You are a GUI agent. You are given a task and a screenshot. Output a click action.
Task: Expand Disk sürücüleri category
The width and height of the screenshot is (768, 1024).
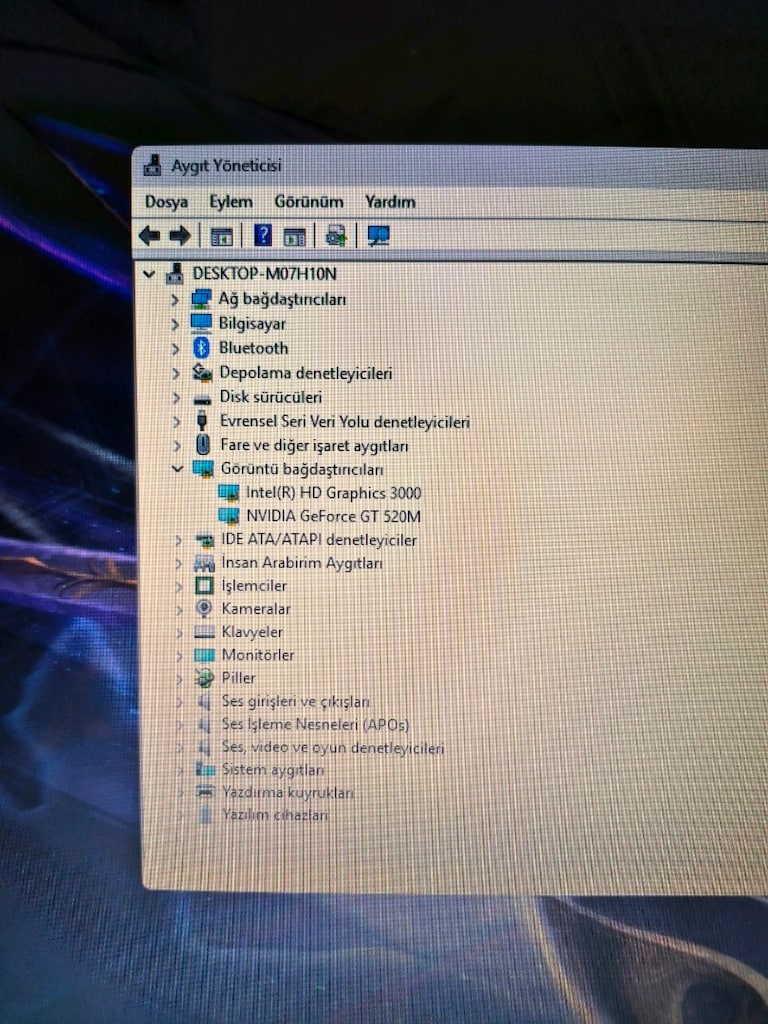pos(176,397)
